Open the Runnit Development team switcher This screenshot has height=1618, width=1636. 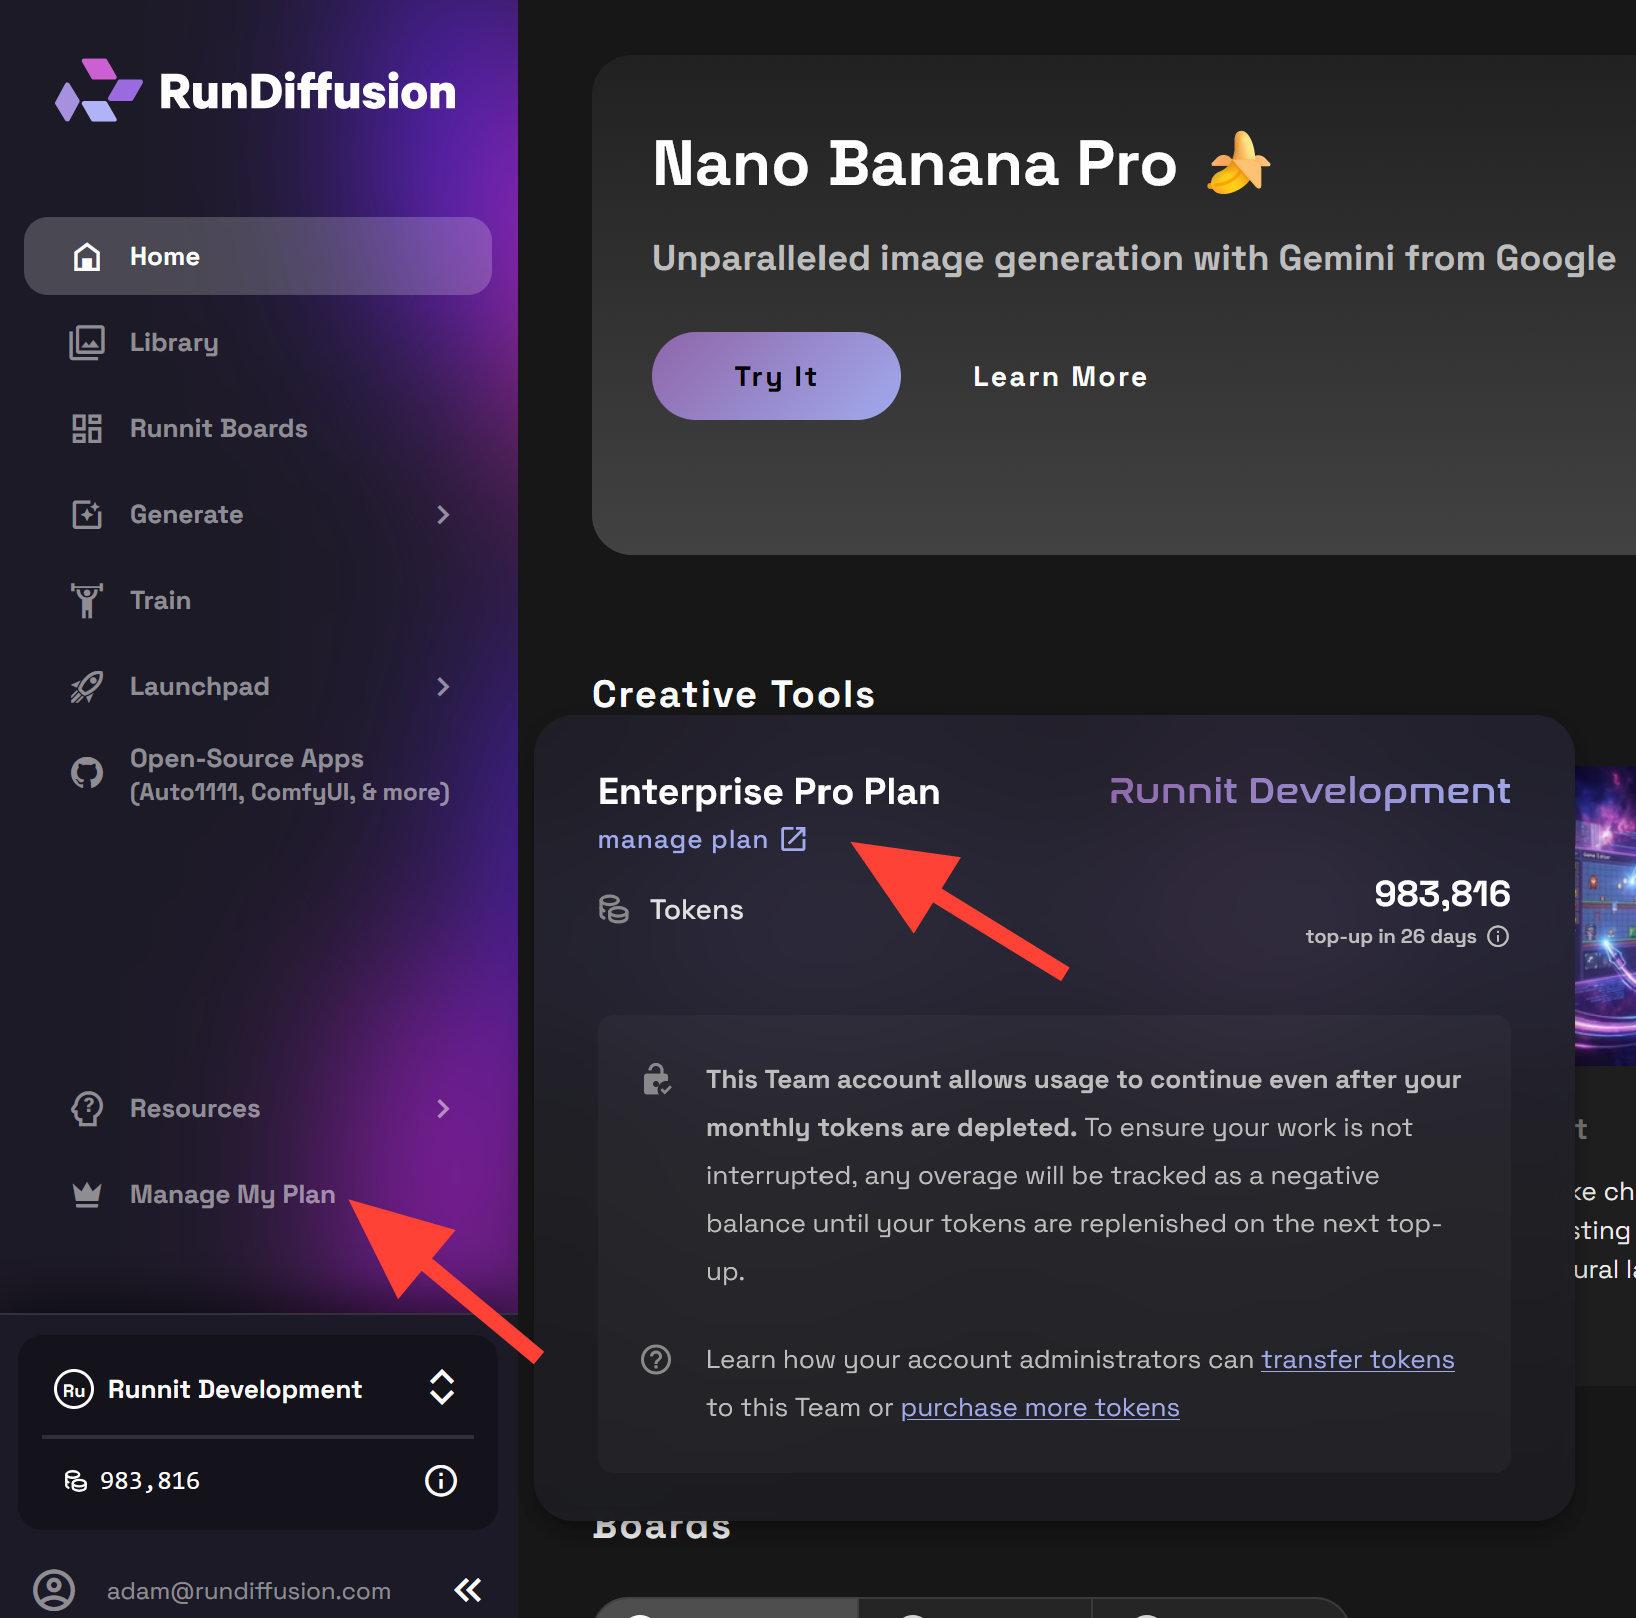click(442, 1388)
